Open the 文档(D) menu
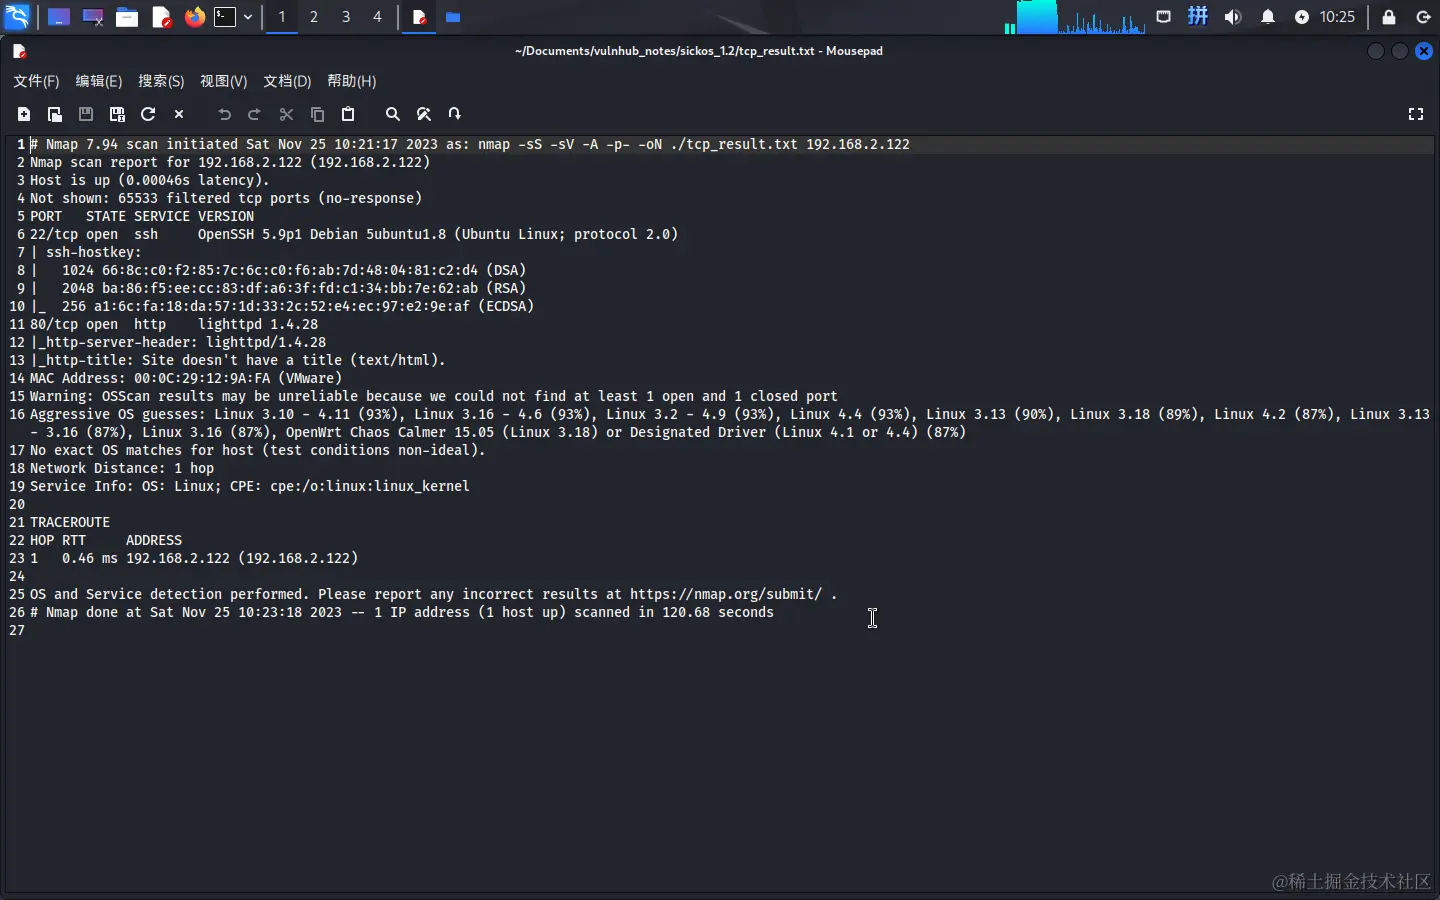The width and height of the screenshot is (1440, 900). point(287,81)
